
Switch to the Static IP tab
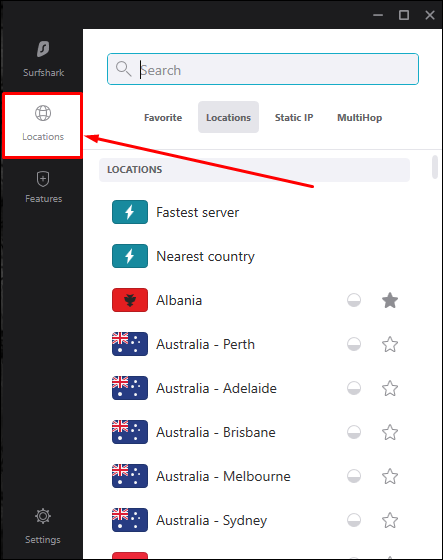(294, 118)
